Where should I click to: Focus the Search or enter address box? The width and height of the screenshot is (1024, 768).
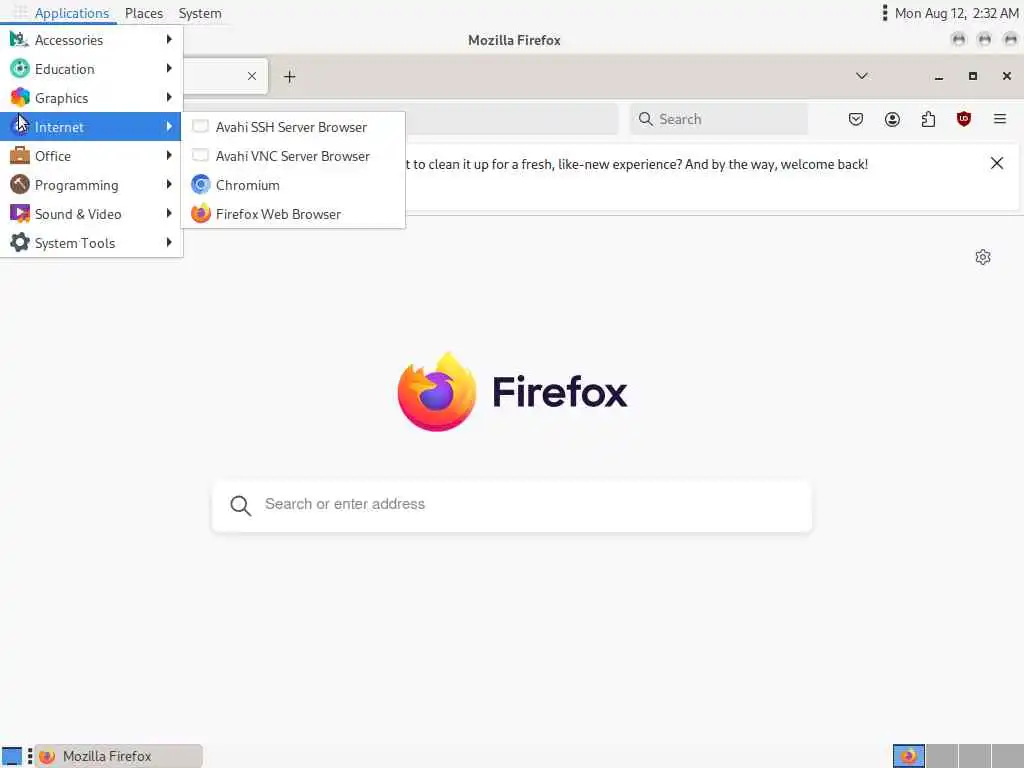coord(512,505)
